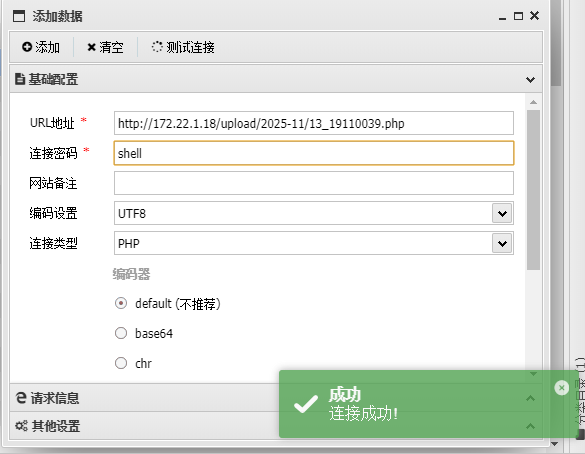Click the 添加 plus-circle icon
Image resolution: width=585 pixels, height=454 pixels.
pos(27,47)
